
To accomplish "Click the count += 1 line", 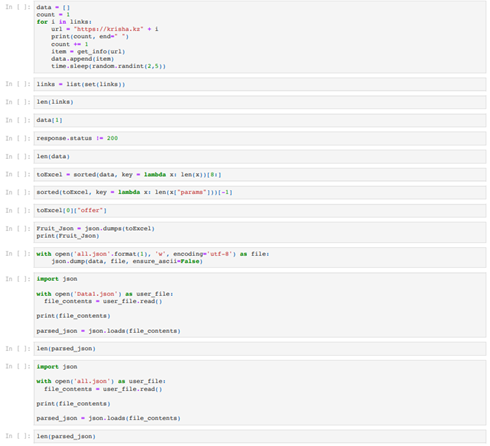I will [x=70, y=44].
